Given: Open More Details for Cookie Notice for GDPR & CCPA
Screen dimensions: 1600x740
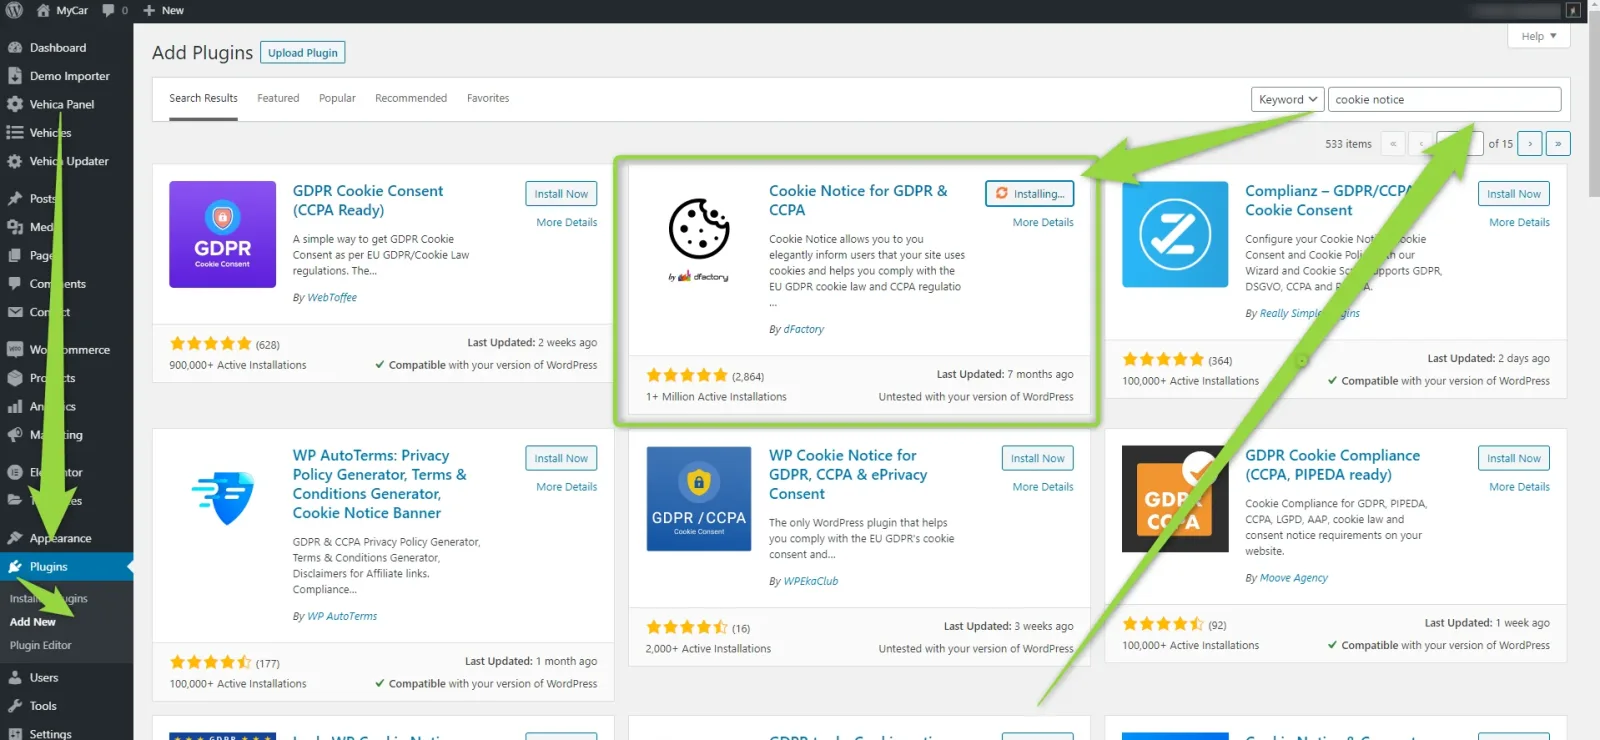Looking at the screenshot, I should (x=1043, y=223).
